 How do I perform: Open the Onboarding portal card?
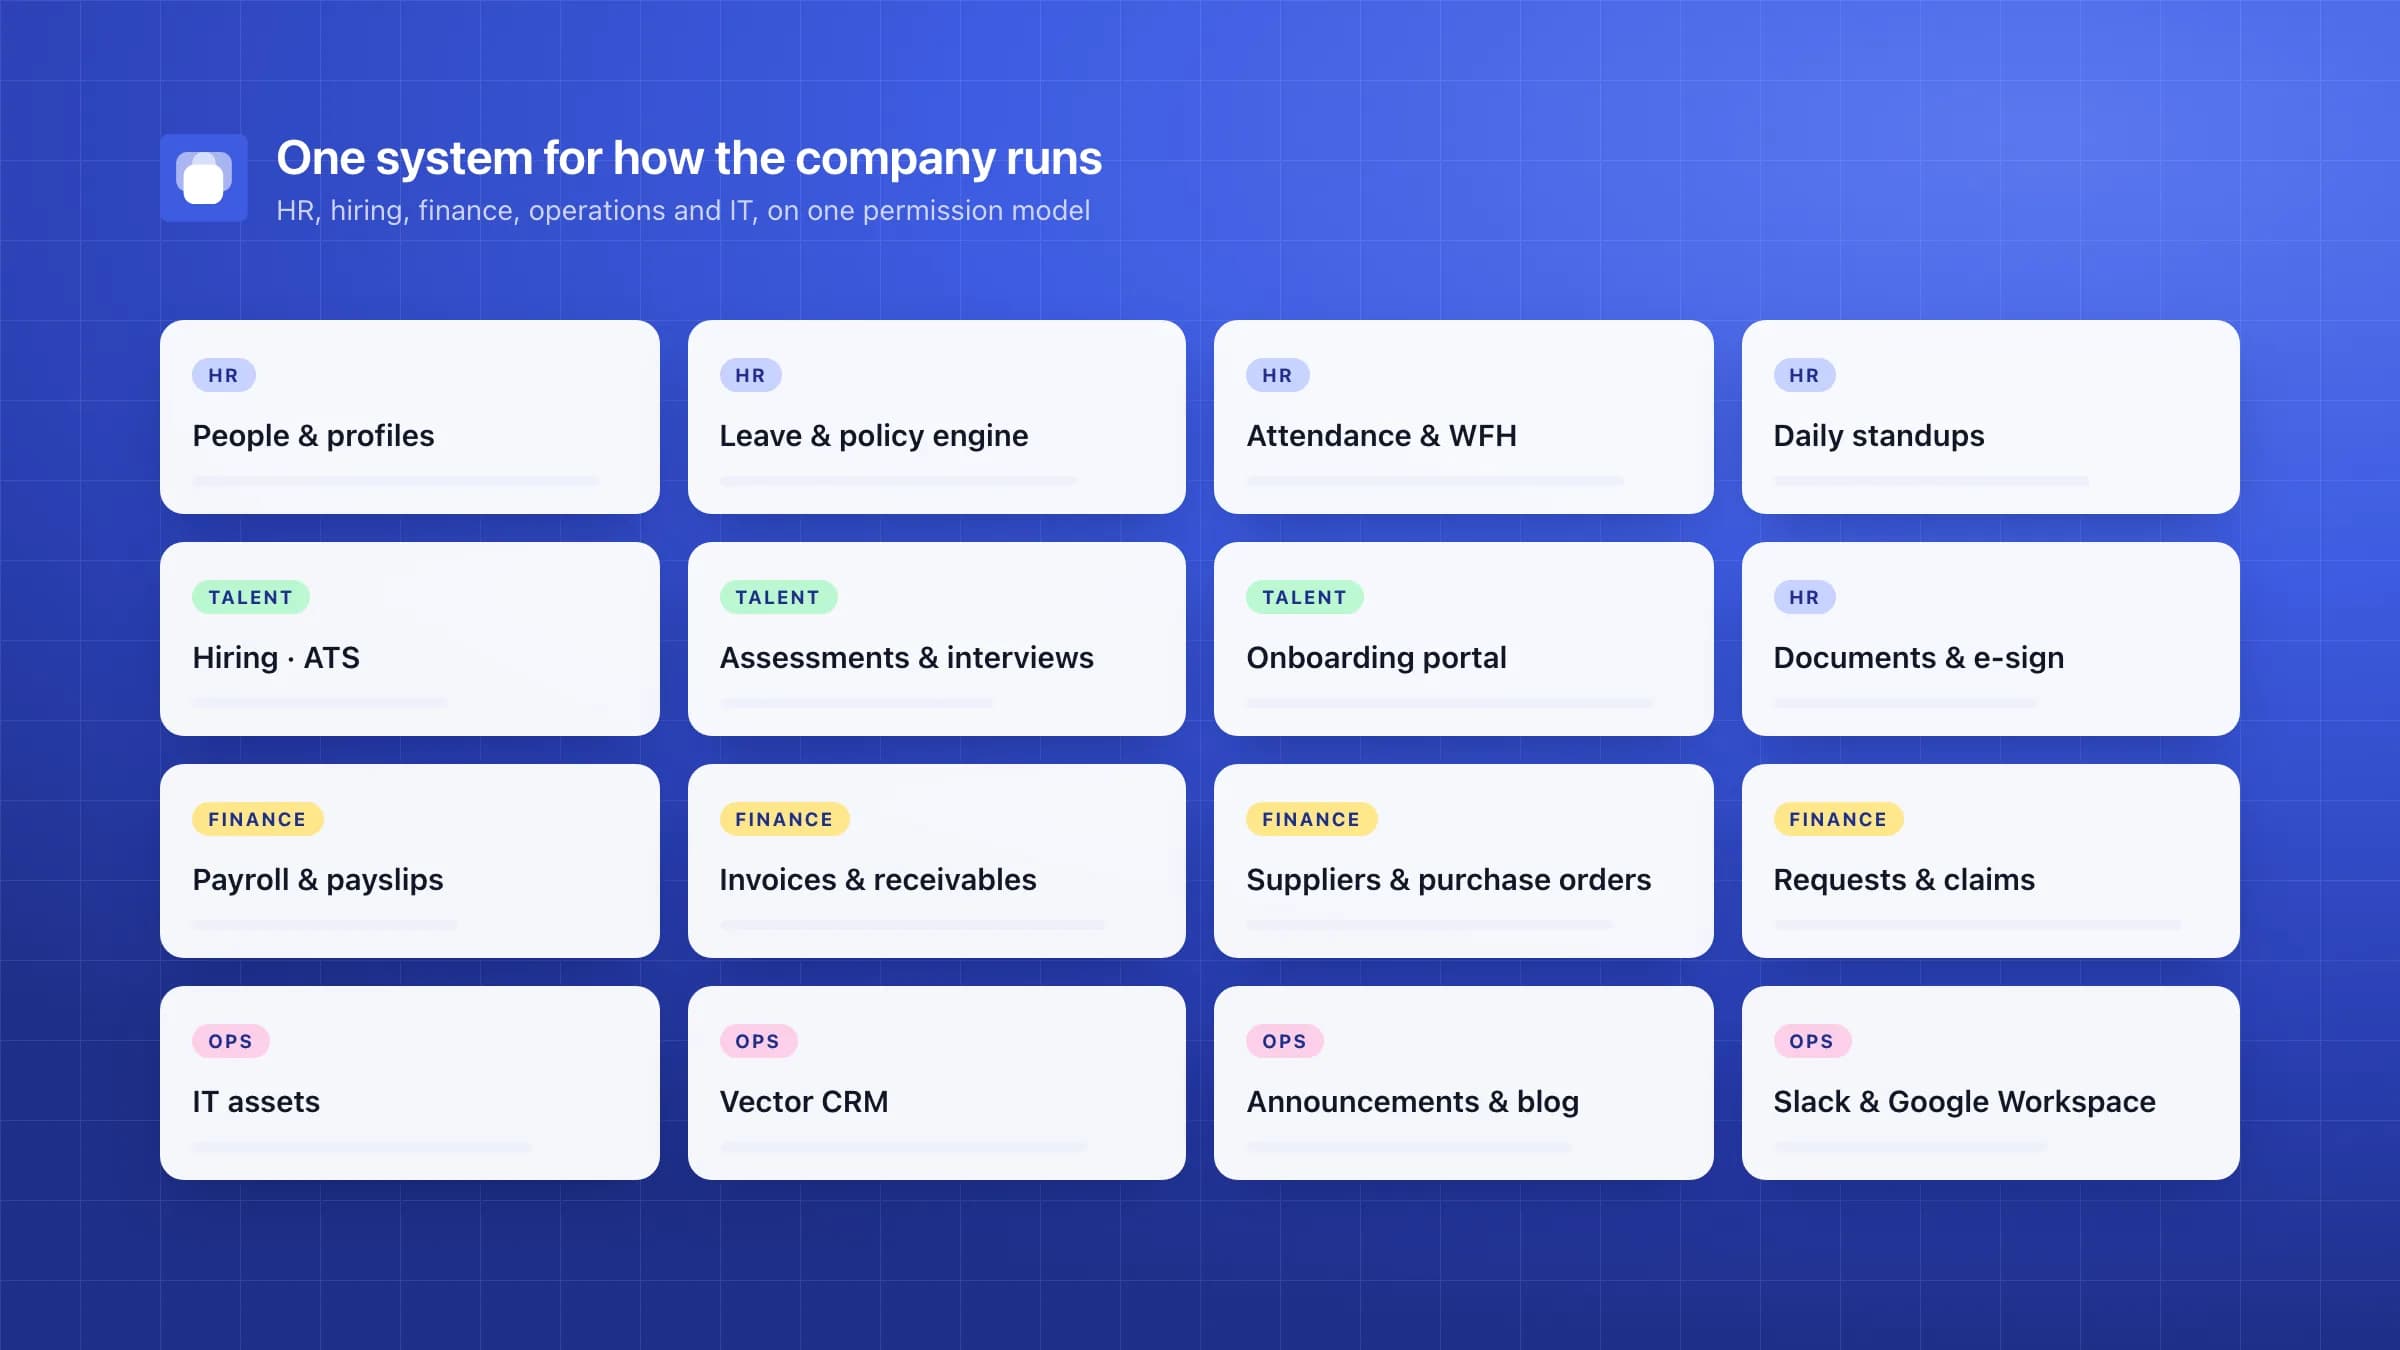tap(1464, 639)
